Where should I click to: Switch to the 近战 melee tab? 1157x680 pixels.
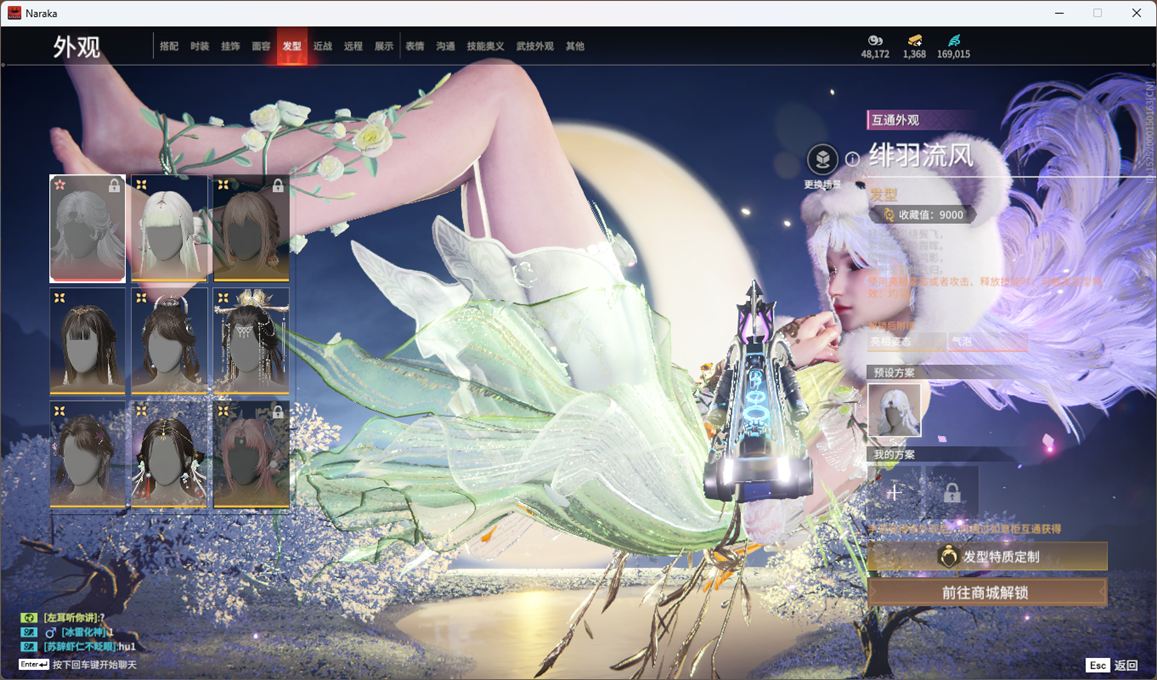(322, 46)
